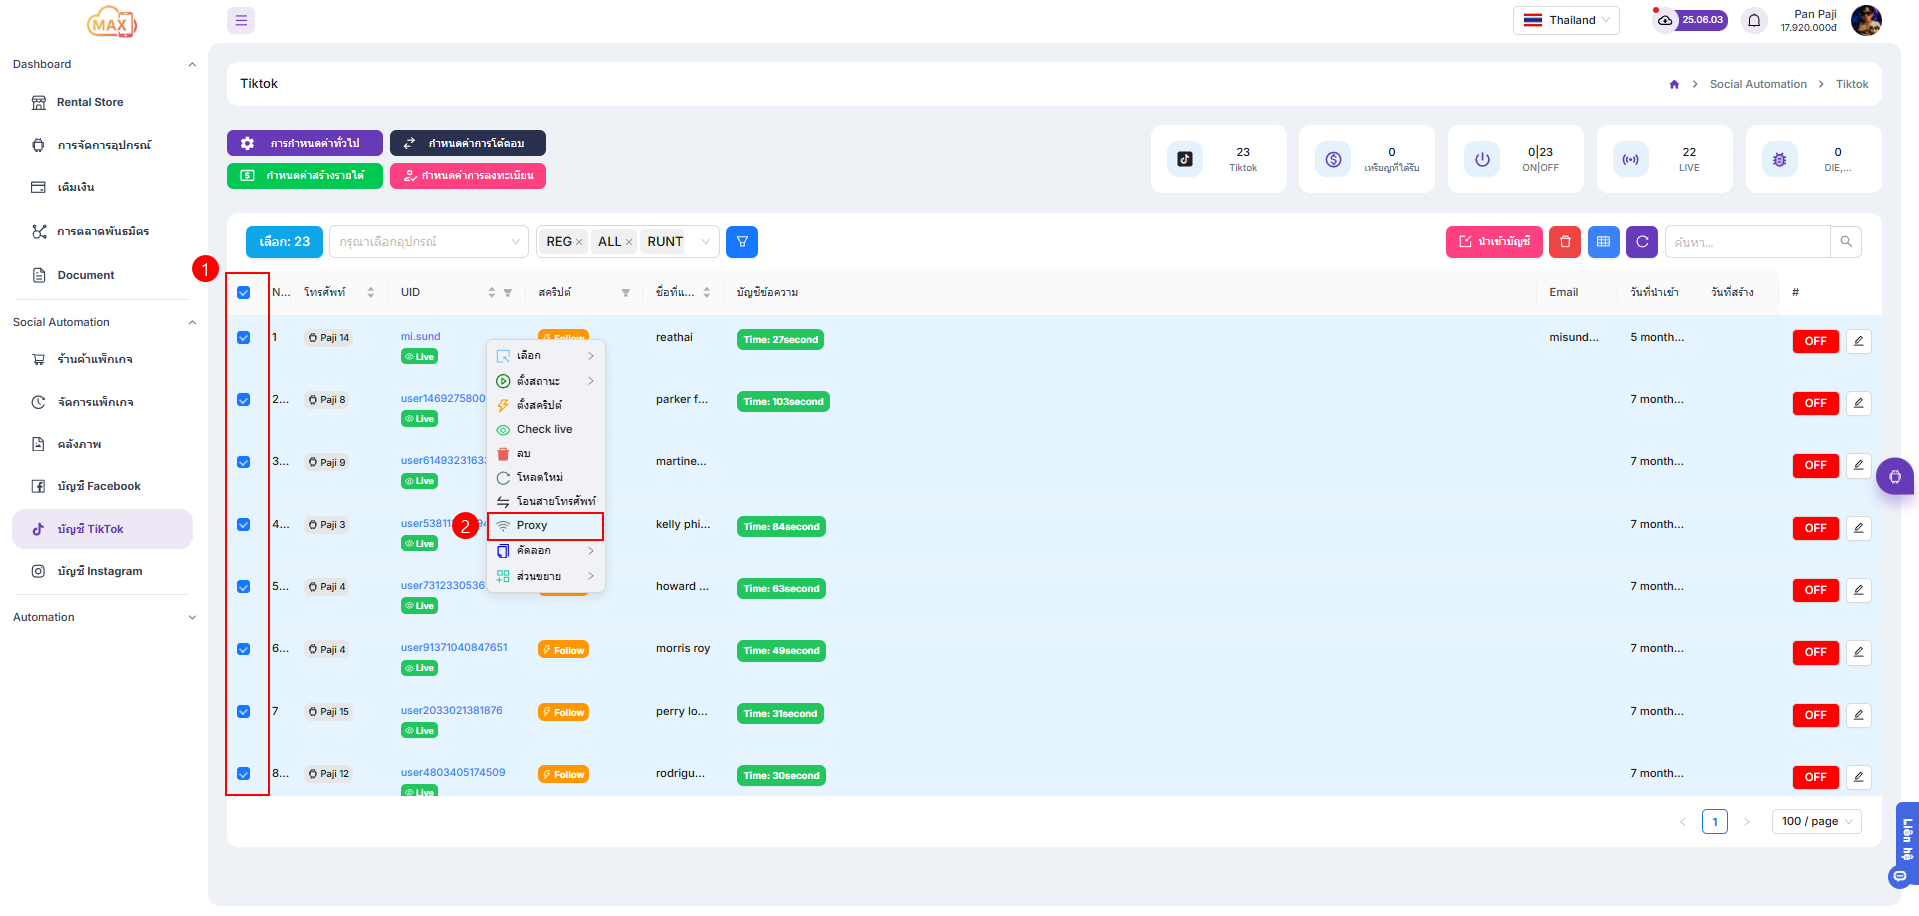Click the blue filter funnel button
This screenshot has height=916, width=1919.
pyautogui.click(x=742, y=242)
